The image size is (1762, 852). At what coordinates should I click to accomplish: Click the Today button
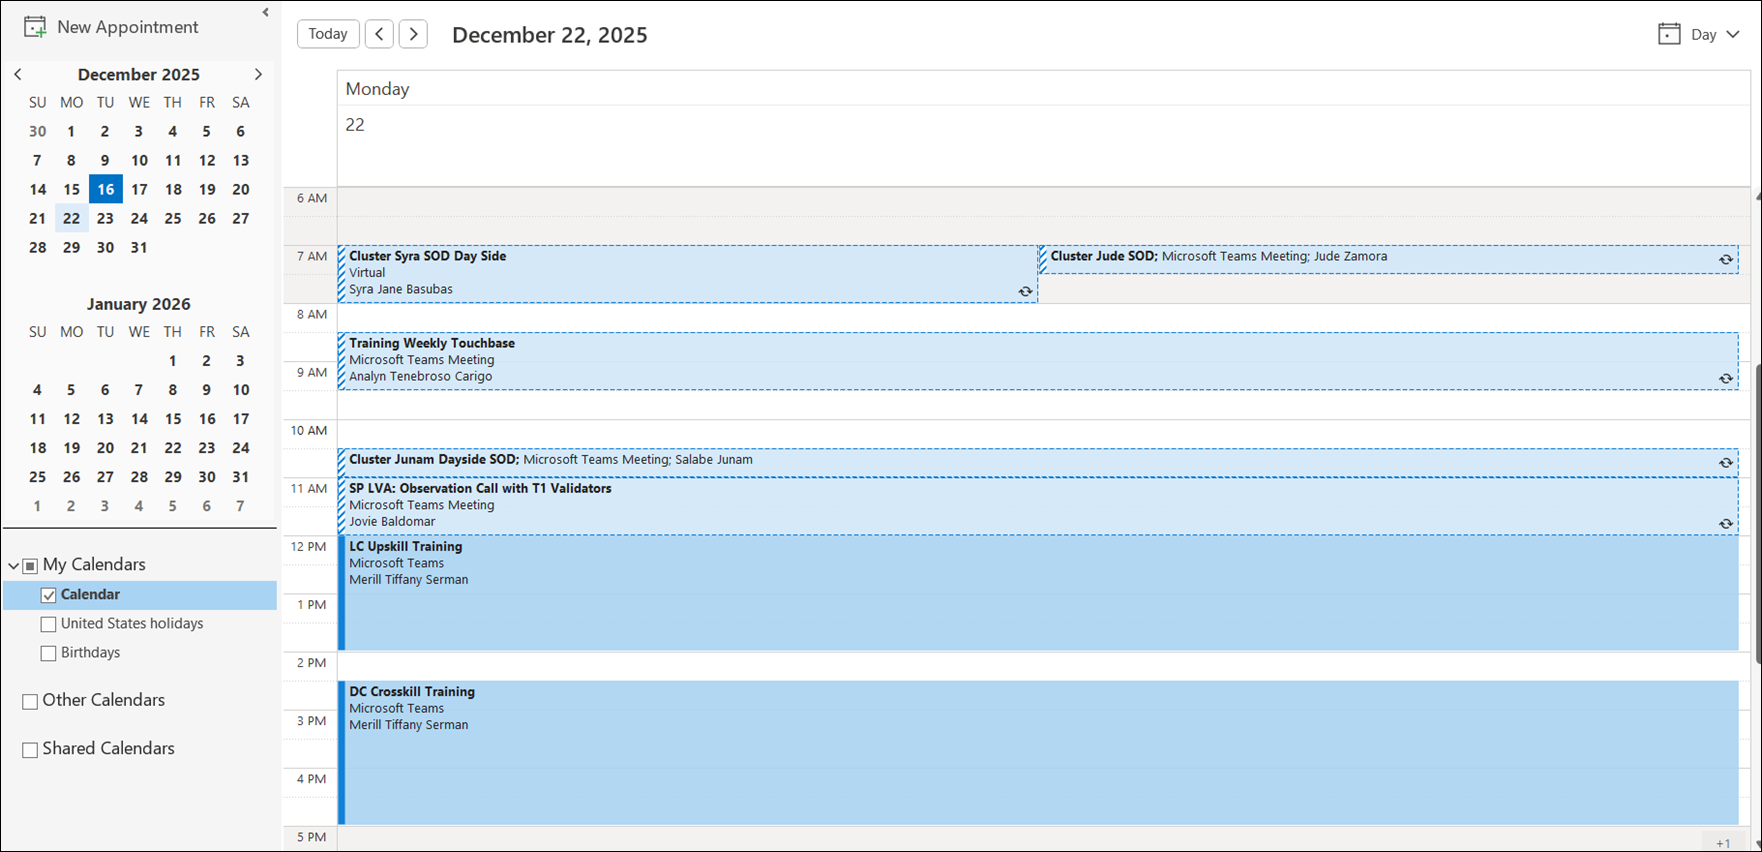pos(328,34)
